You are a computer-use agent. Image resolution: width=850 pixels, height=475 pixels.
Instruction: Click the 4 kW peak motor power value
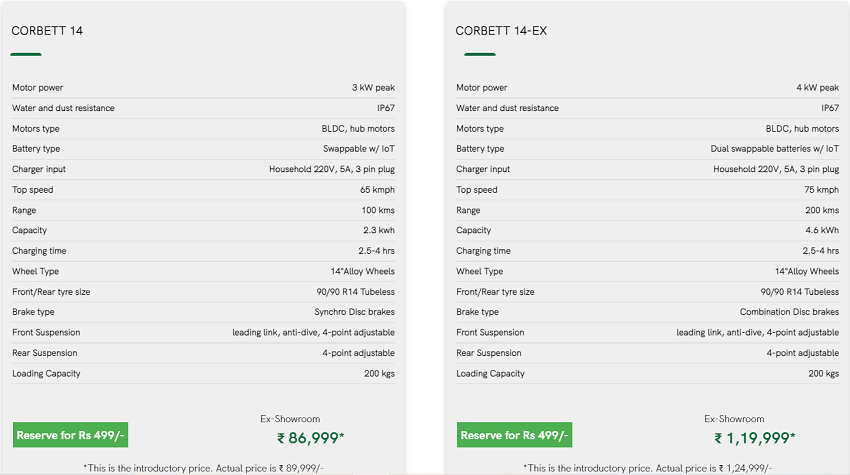[x=817, y=88]
